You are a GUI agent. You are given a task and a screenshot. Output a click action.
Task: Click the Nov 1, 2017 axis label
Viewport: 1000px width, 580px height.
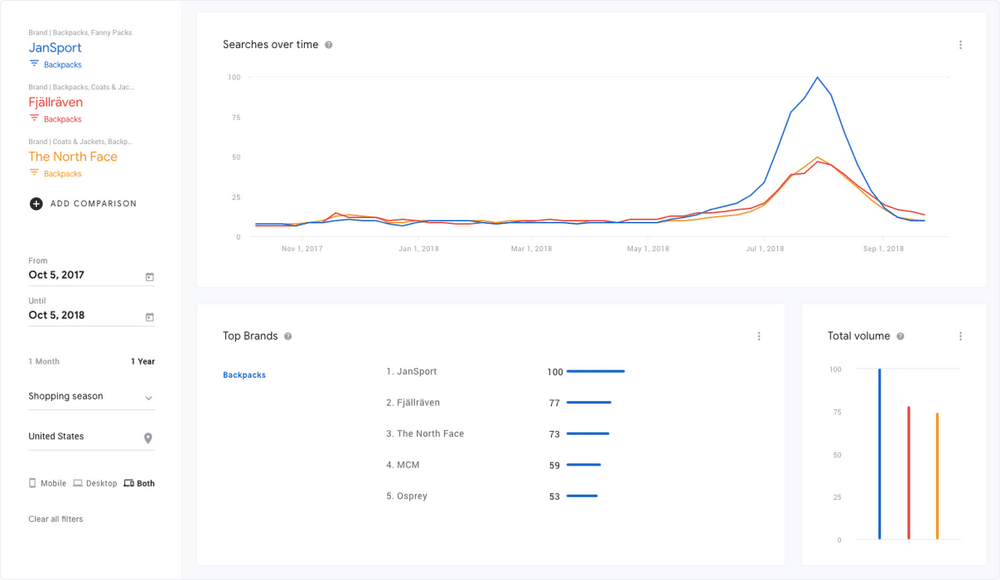(302, 249)
